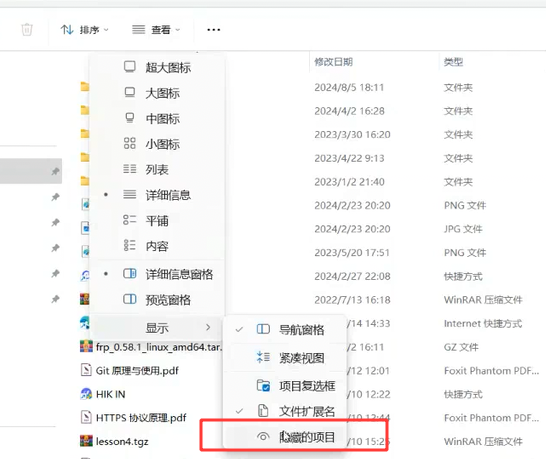Select file HTTPS 协议原理.pdf
The image size is (546, 459).
point(141,418)
